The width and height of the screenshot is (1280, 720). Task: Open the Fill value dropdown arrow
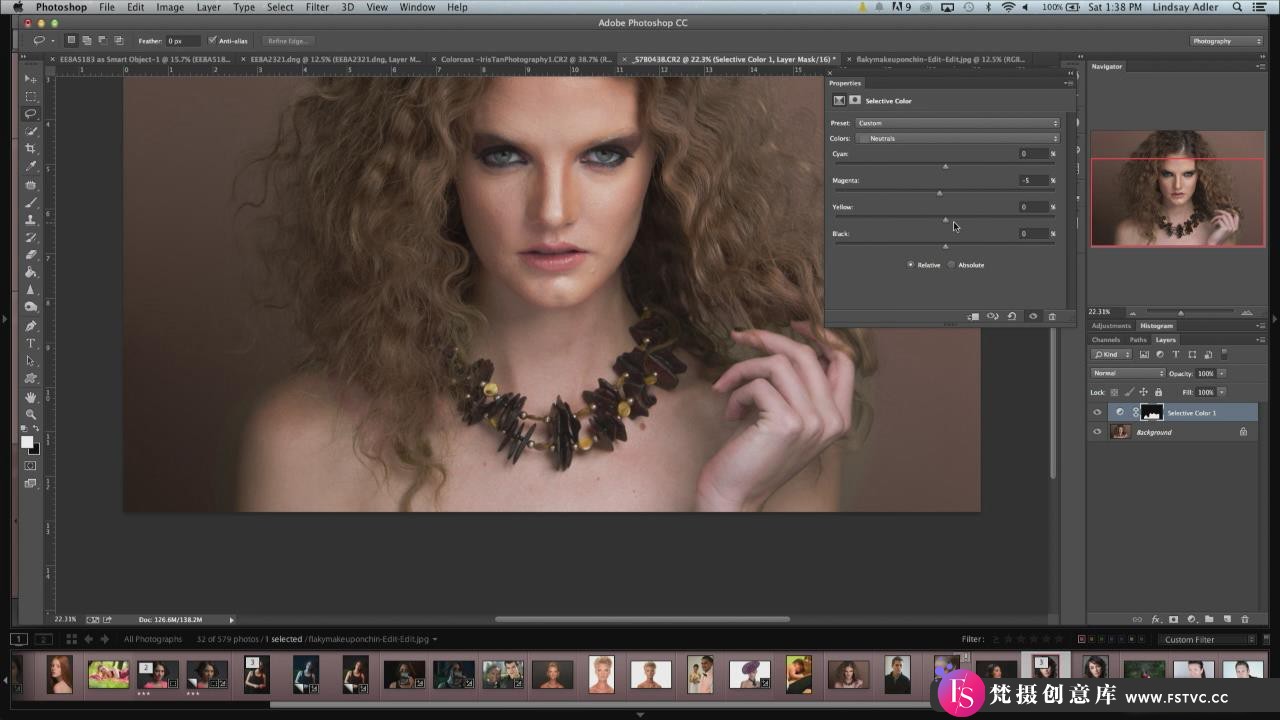click(x=1222, y=392)
